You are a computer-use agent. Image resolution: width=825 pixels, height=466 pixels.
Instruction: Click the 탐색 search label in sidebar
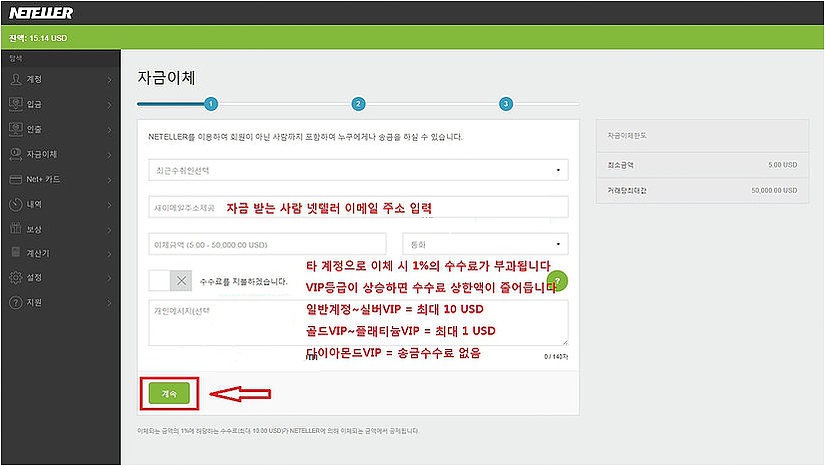16,58
